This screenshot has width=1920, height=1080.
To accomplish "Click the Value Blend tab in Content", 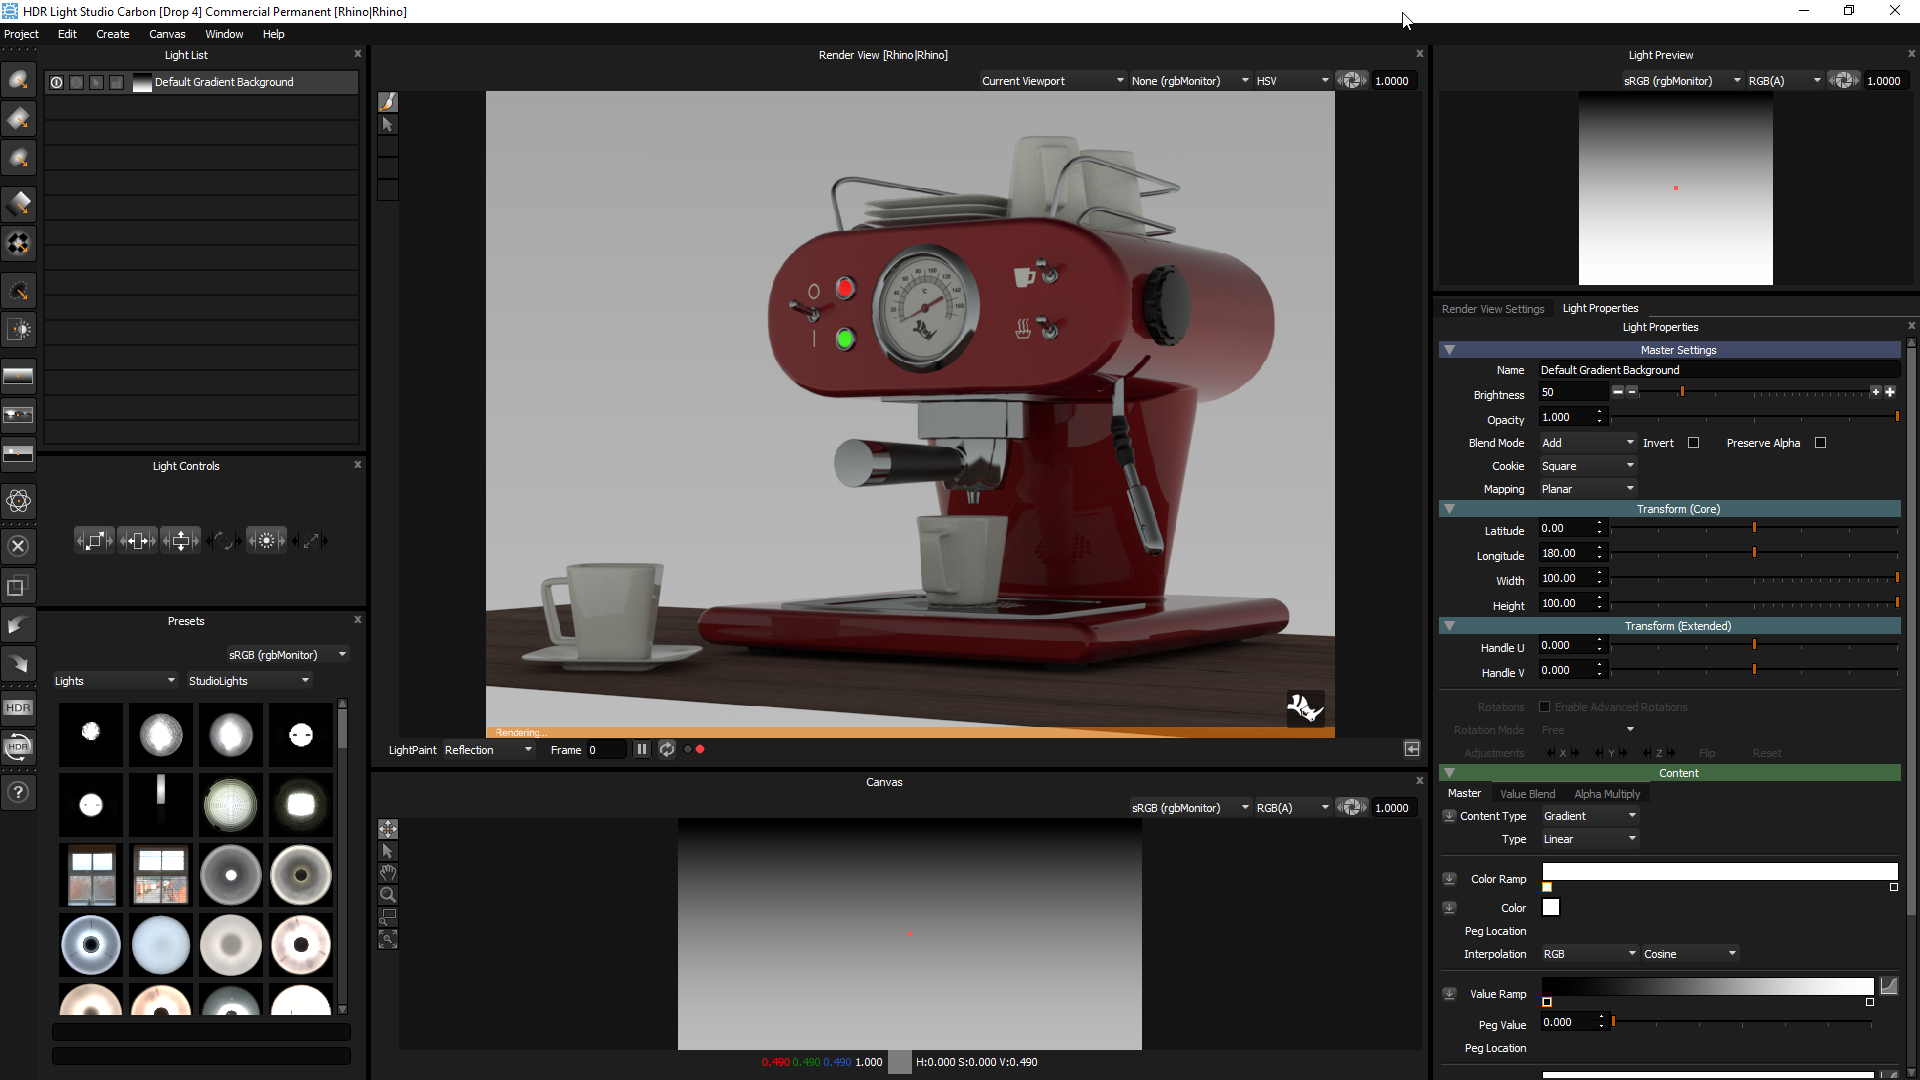I will 1526,794.
